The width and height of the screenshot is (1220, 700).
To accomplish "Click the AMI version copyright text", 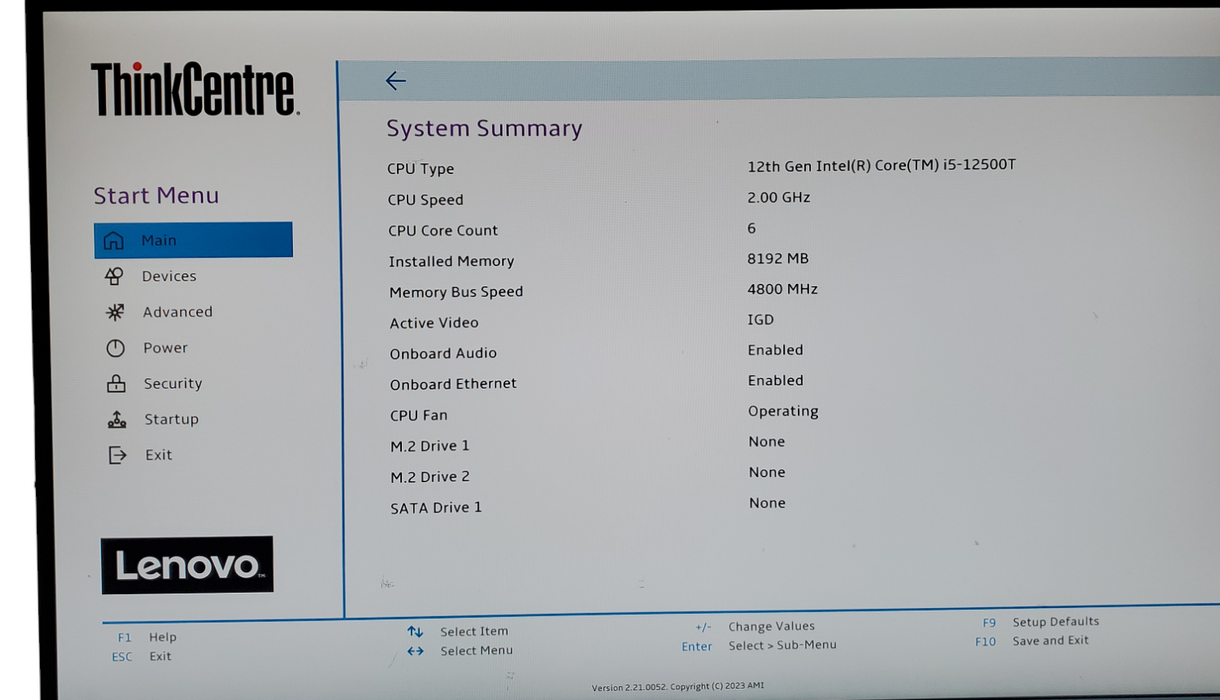I will point(678,687).
